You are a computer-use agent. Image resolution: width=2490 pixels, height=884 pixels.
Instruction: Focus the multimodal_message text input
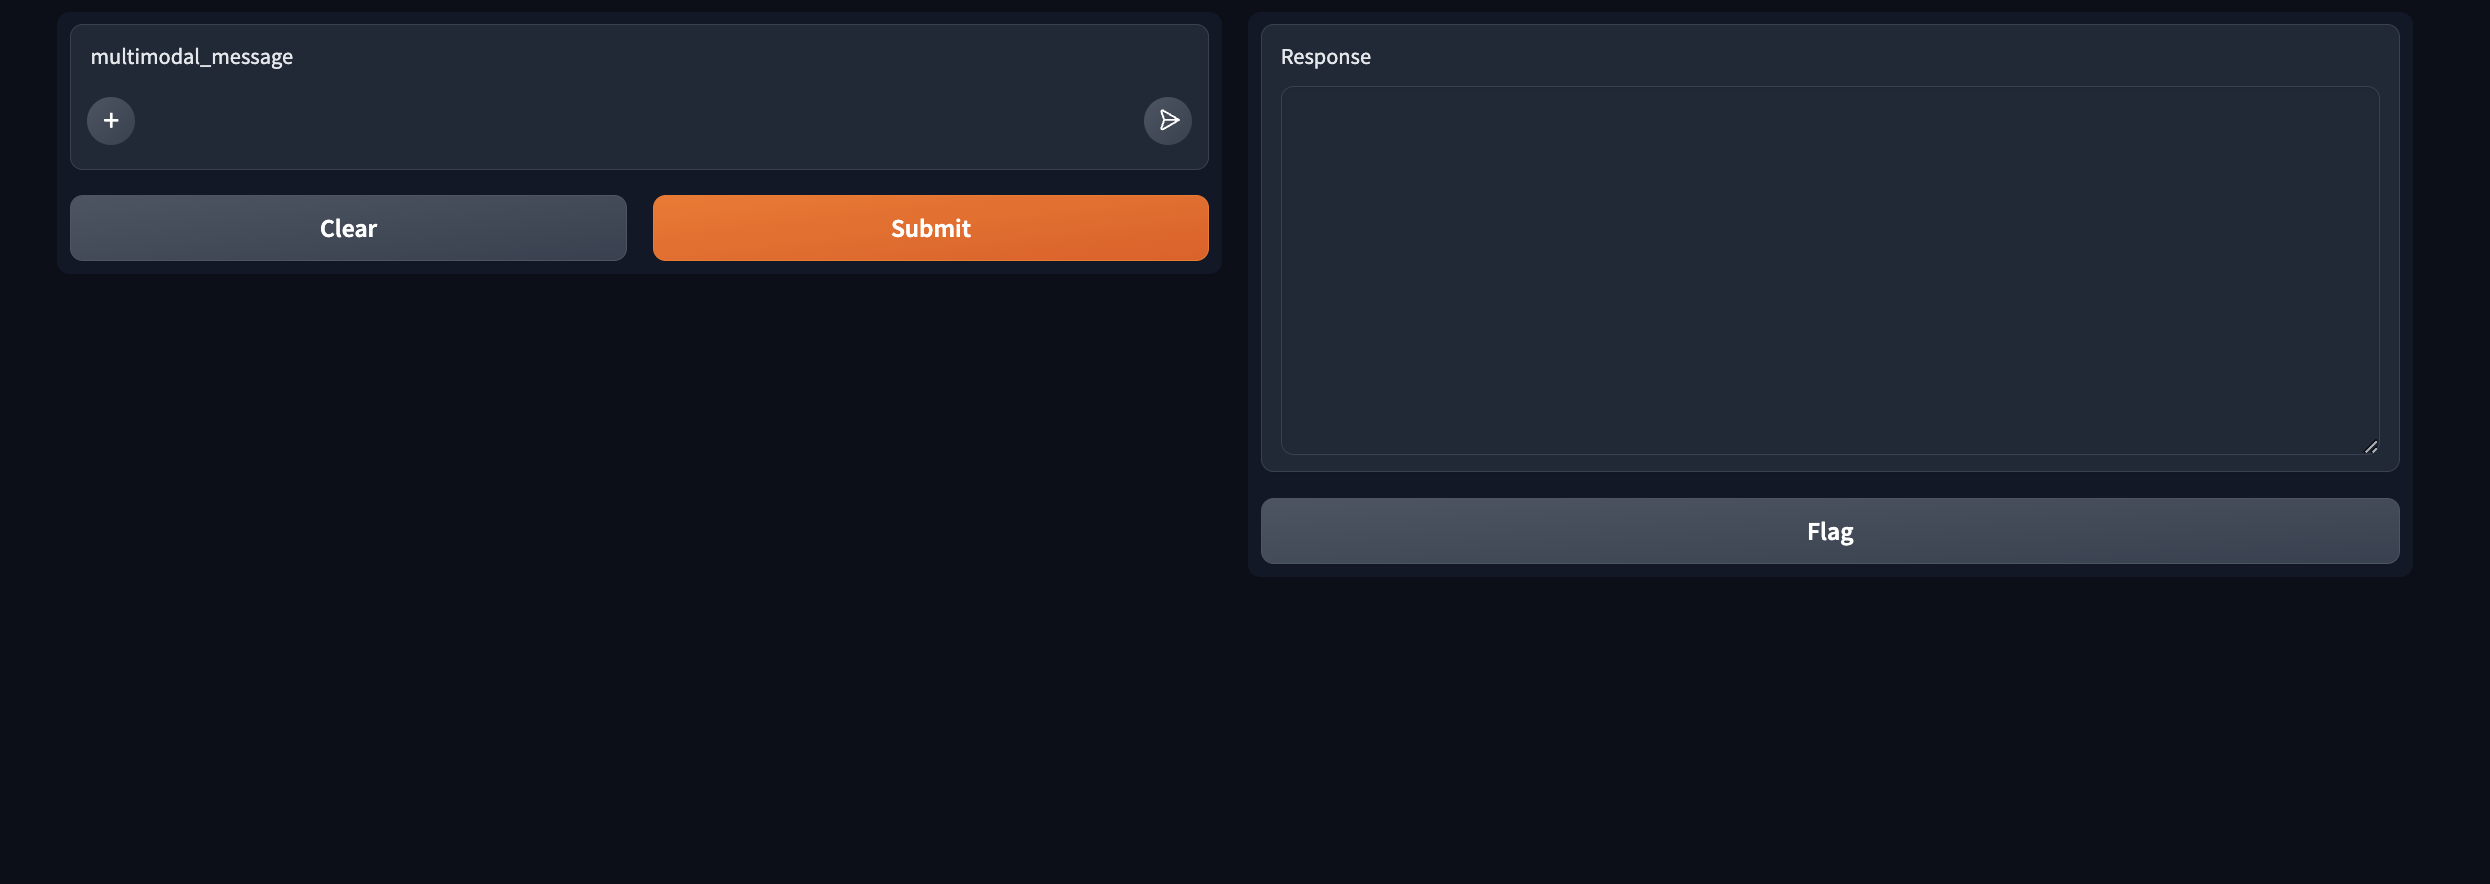638,121
